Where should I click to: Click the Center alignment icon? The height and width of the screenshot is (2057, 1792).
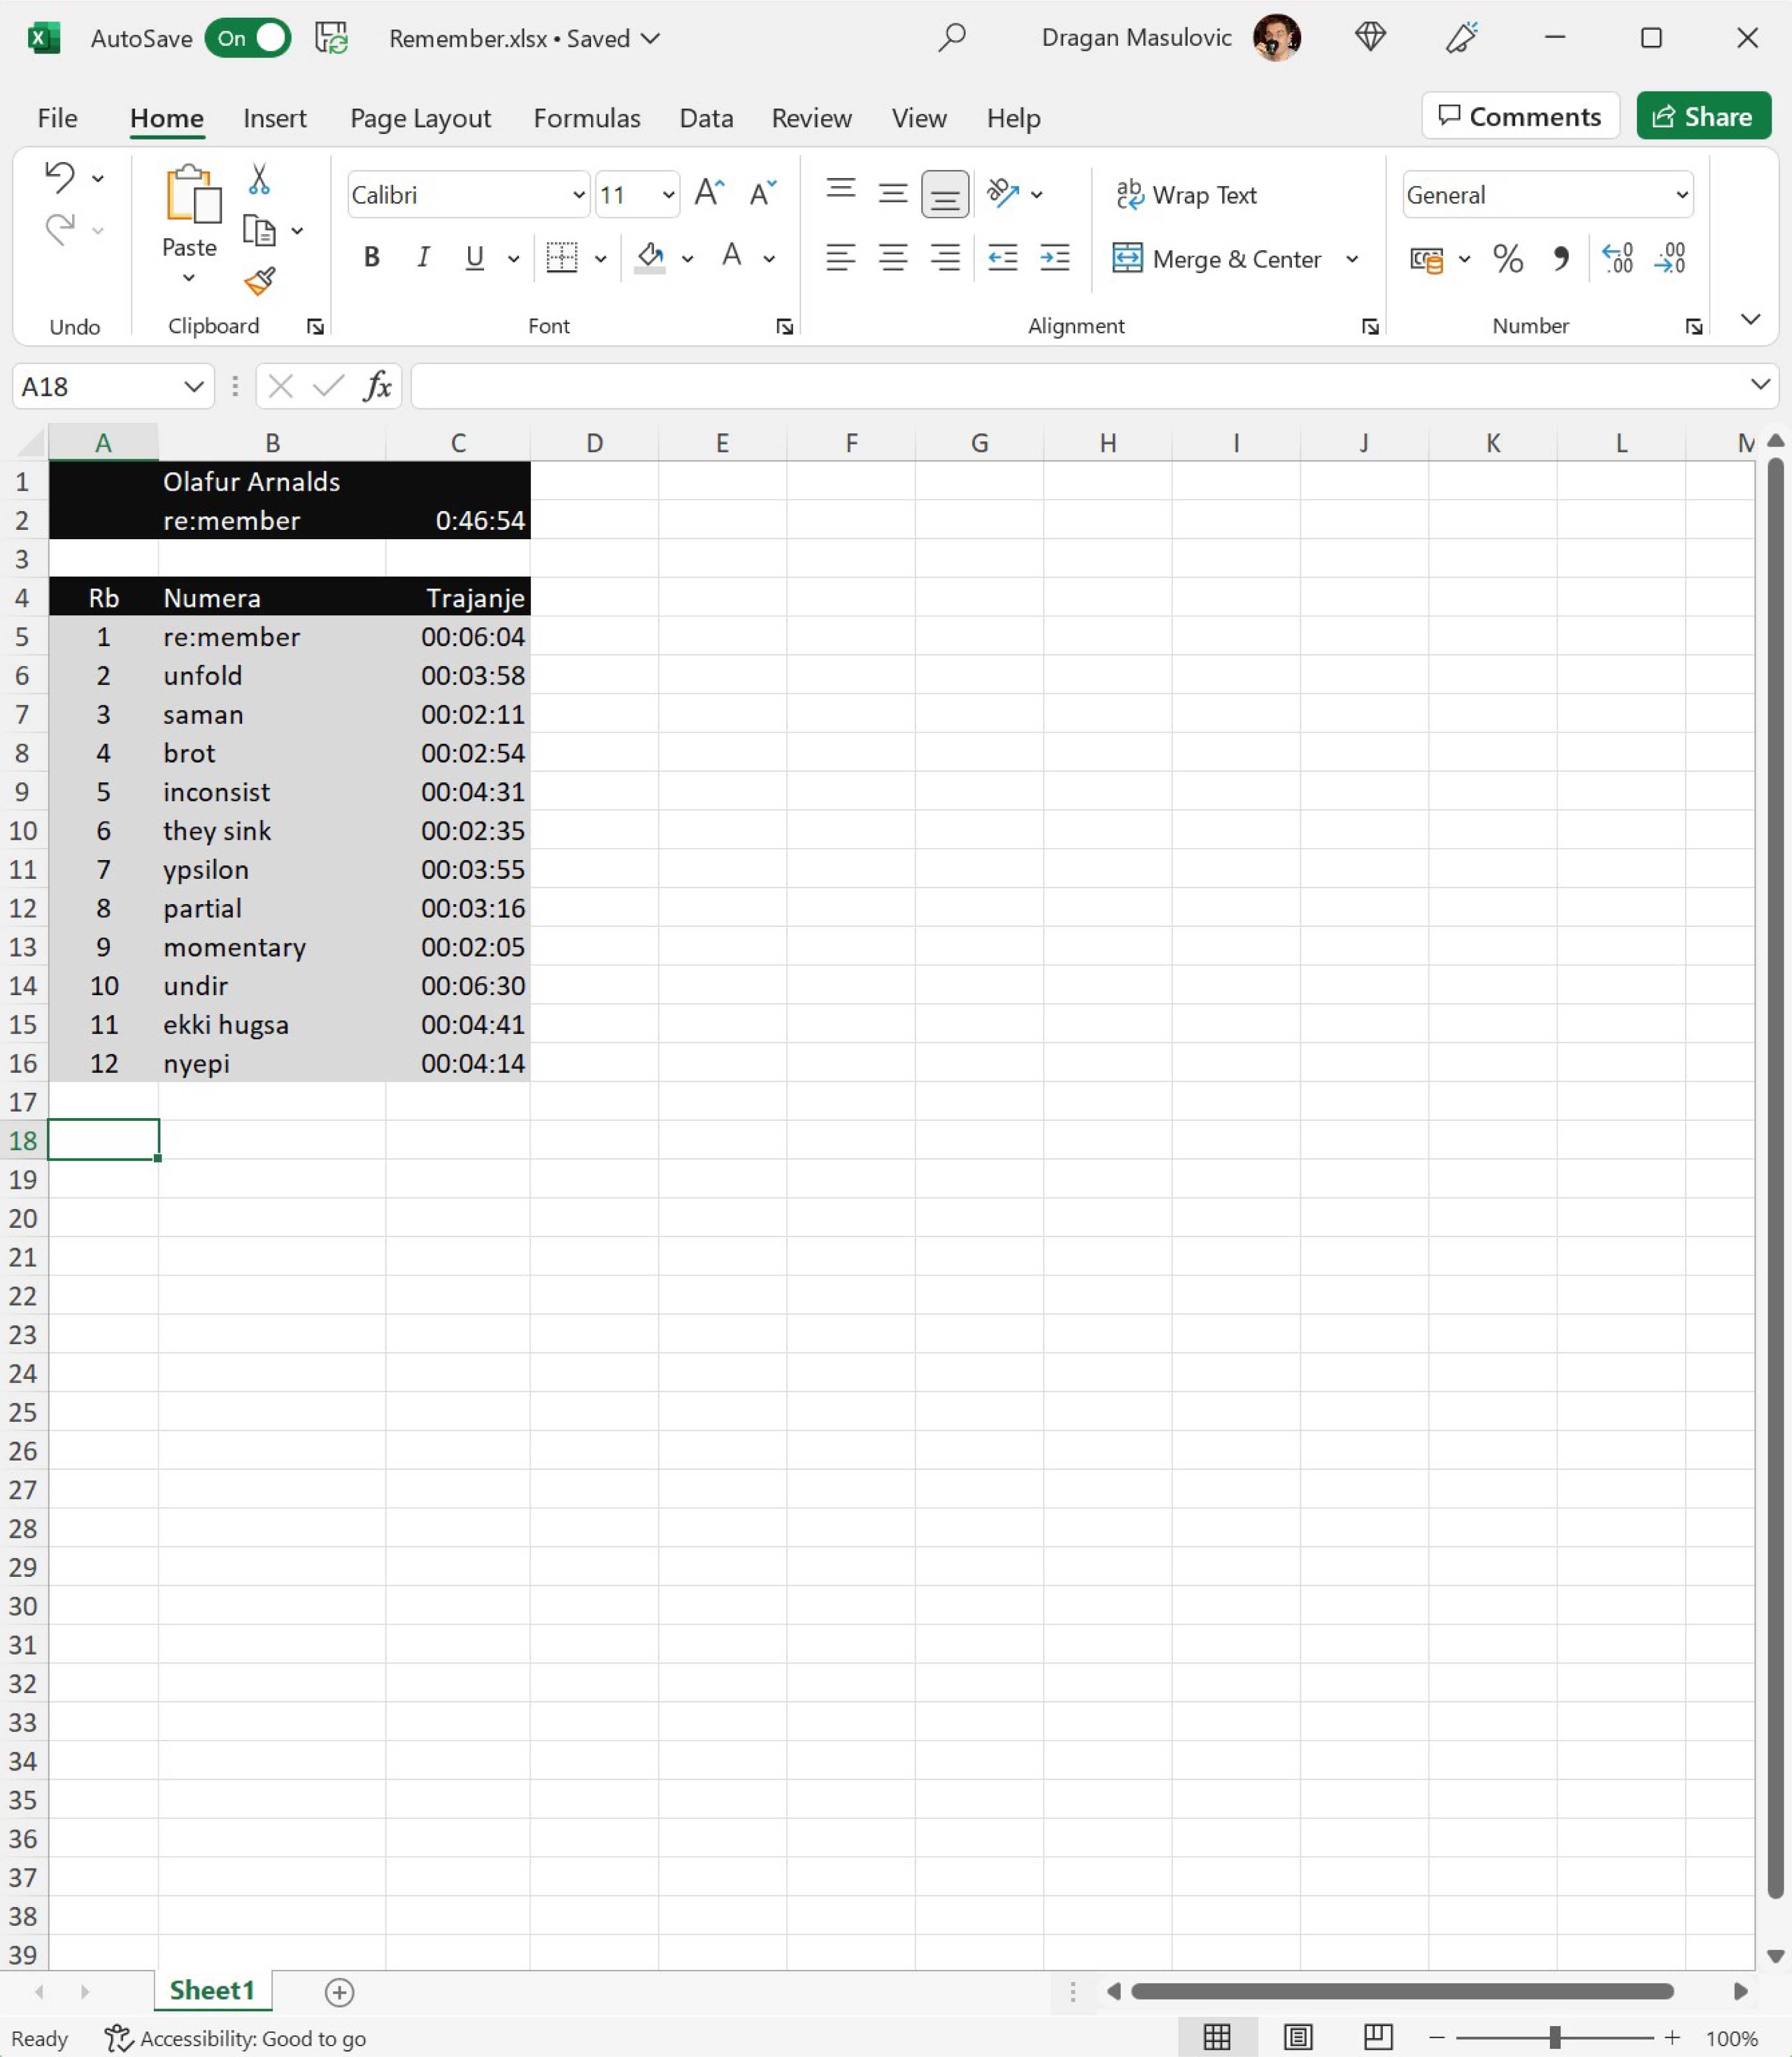point(892,258)
